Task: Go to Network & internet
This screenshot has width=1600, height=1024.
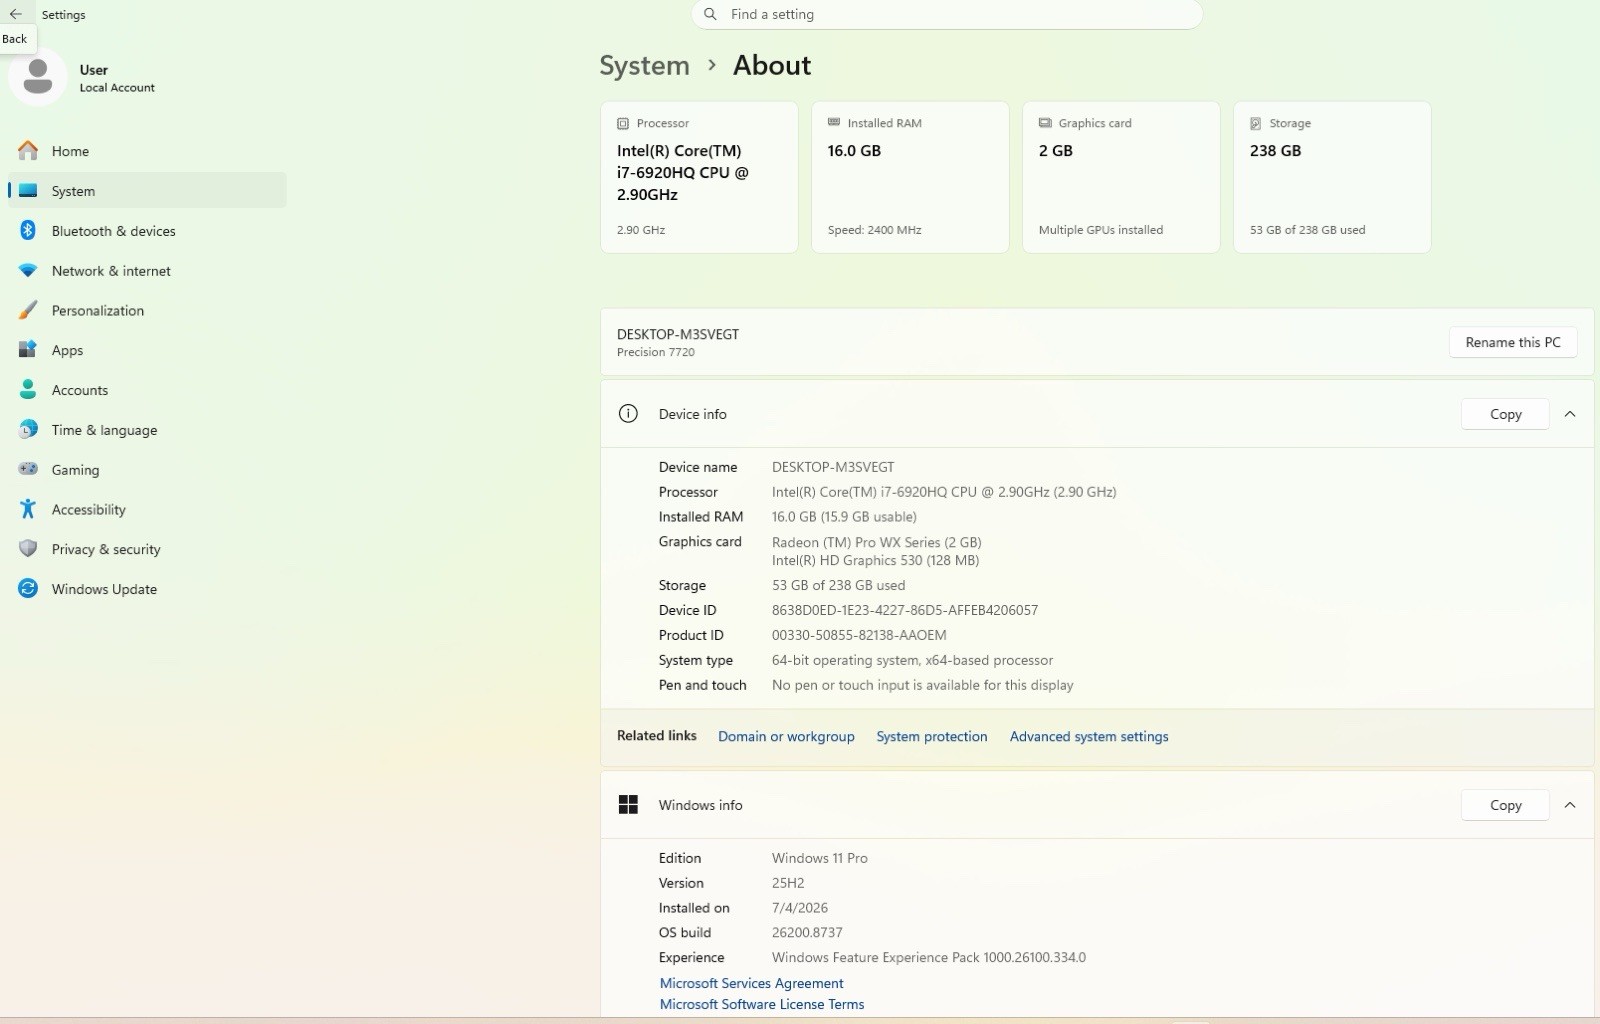Action: click(147, 271)
